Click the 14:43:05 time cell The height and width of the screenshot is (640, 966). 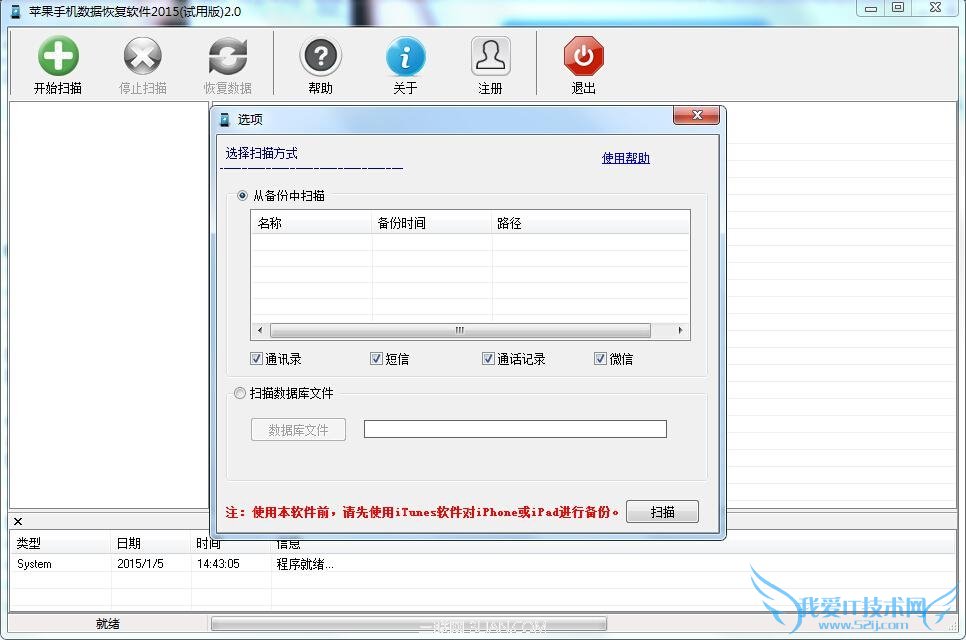pyautogui.click(x=218, y=564)
